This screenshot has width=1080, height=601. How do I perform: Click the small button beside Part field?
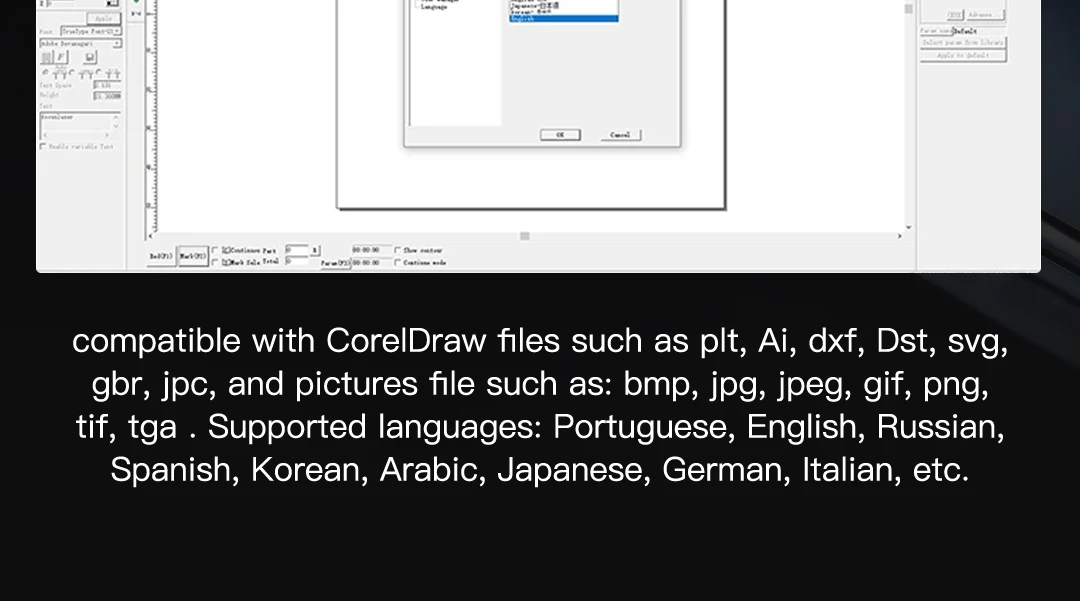coord(315,250)
